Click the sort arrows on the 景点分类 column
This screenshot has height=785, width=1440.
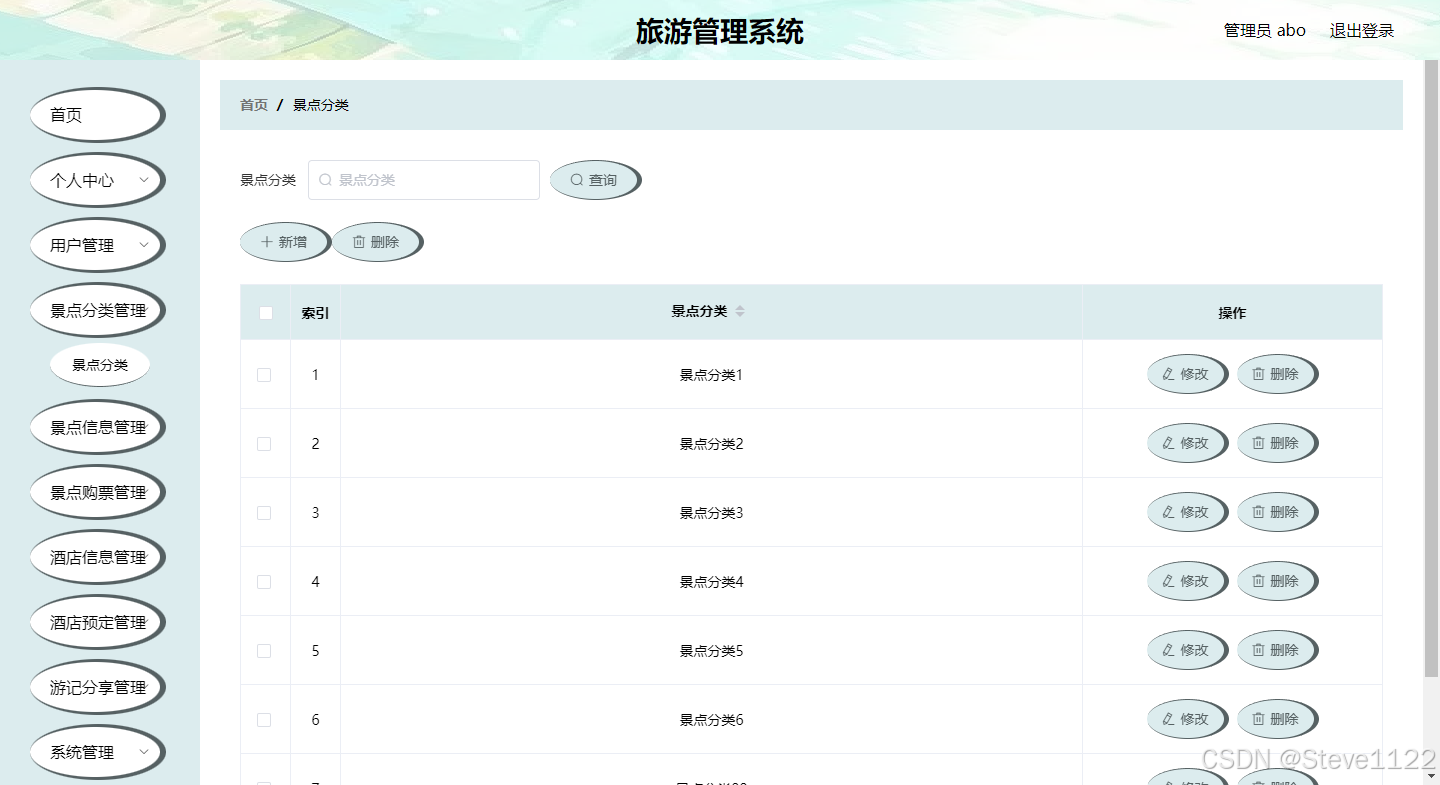click(x=739, y=312)
